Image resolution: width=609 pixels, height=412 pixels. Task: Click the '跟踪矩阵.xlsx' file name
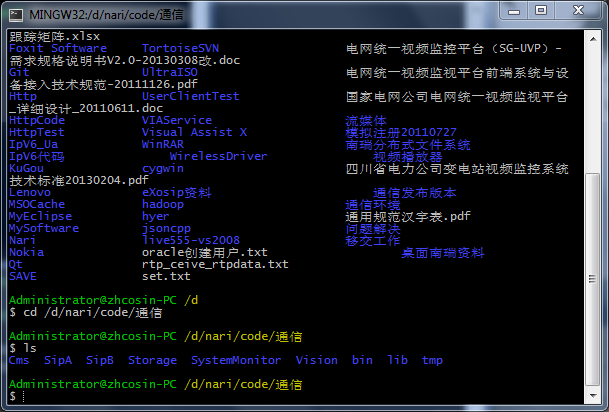pyautogui.click(x=54, y=37)
